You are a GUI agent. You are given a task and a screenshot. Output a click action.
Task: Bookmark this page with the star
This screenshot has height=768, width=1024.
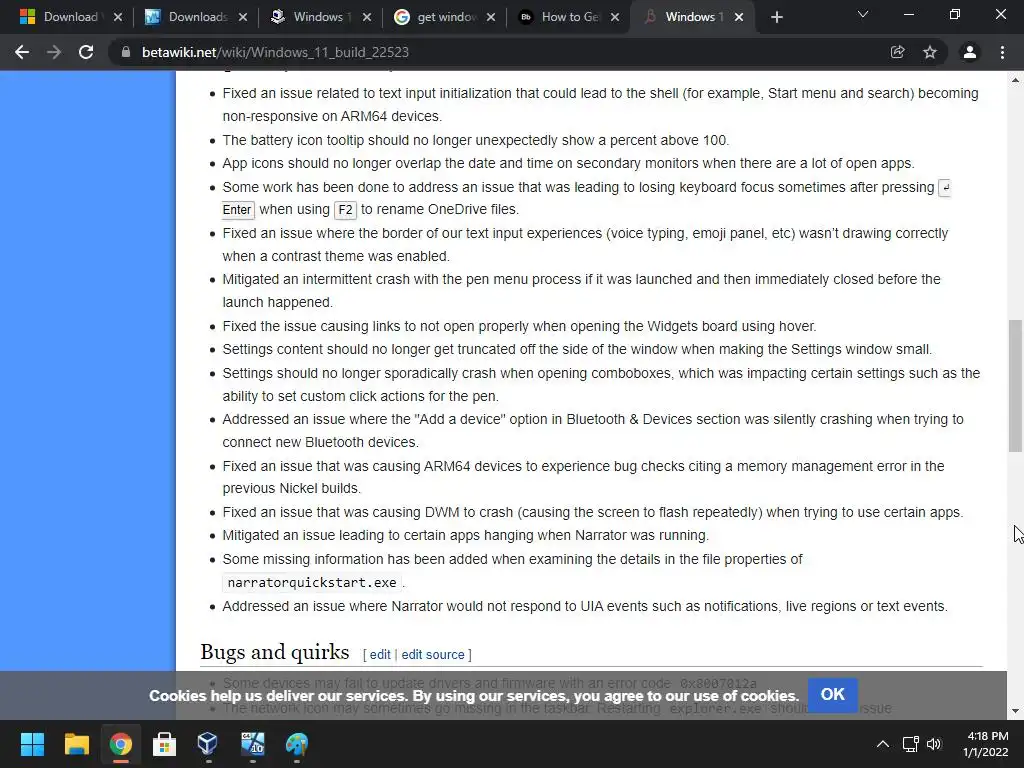point(930,52)
